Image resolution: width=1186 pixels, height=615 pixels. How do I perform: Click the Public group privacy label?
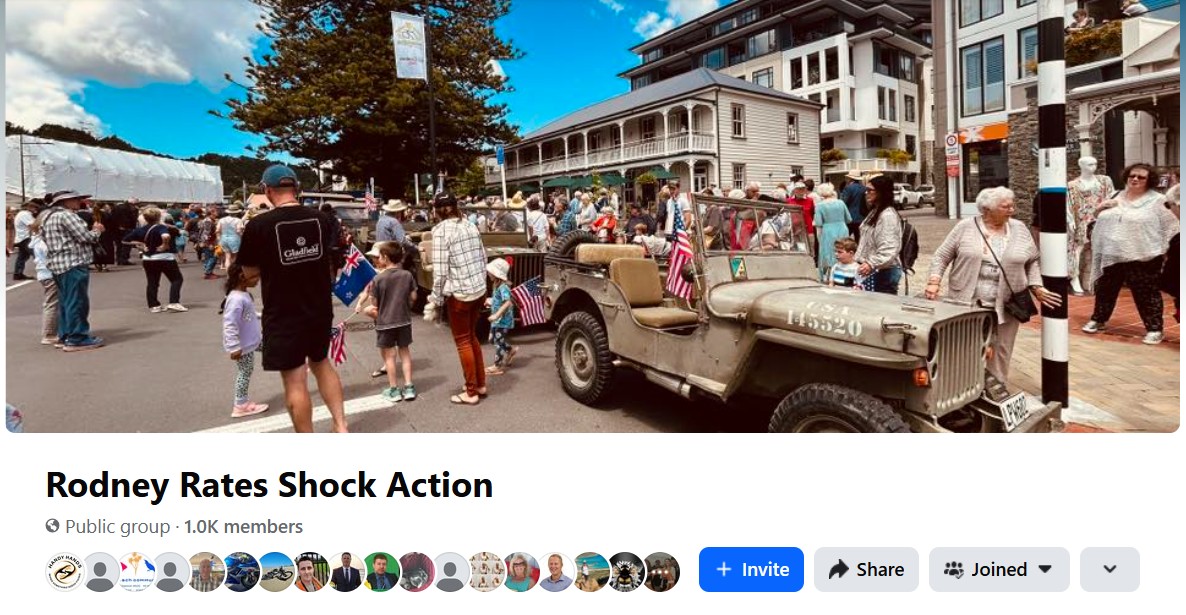point(117,526)
